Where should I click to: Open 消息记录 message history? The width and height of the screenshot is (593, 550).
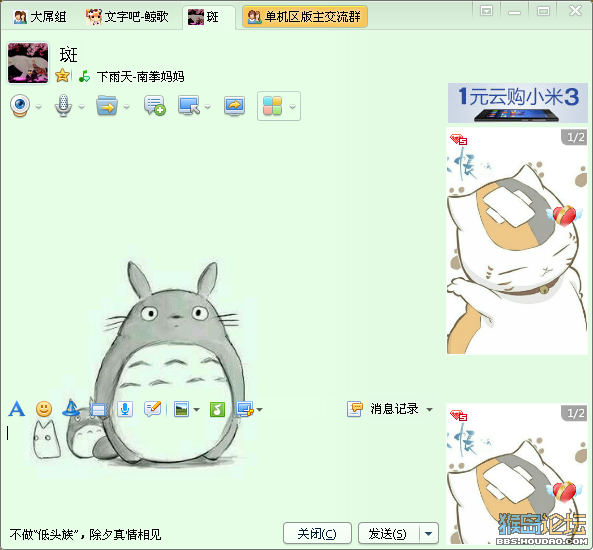394,409
